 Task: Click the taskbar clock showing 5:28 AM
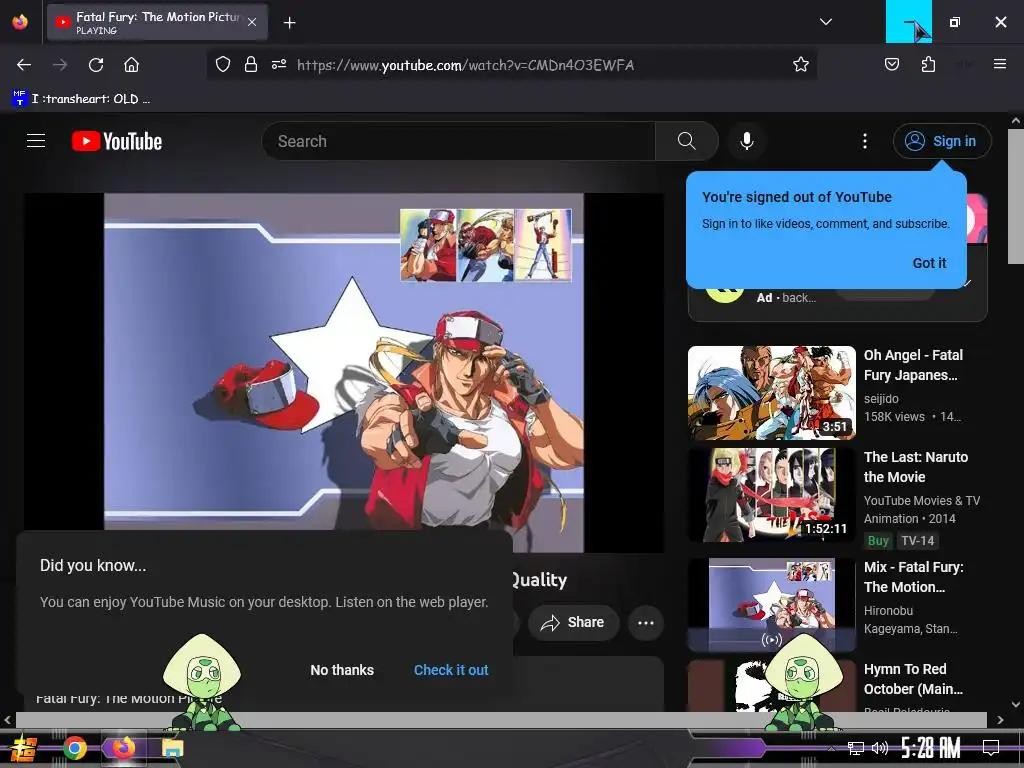[930, 748]
